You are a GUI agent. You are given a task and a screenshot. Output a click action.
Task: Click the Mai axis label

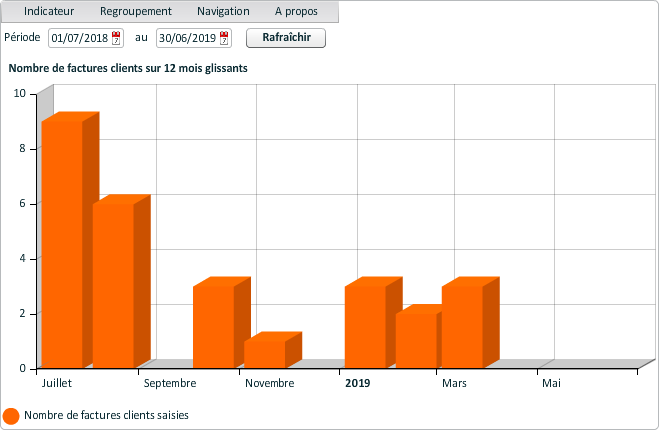click(x=551, y=383)
